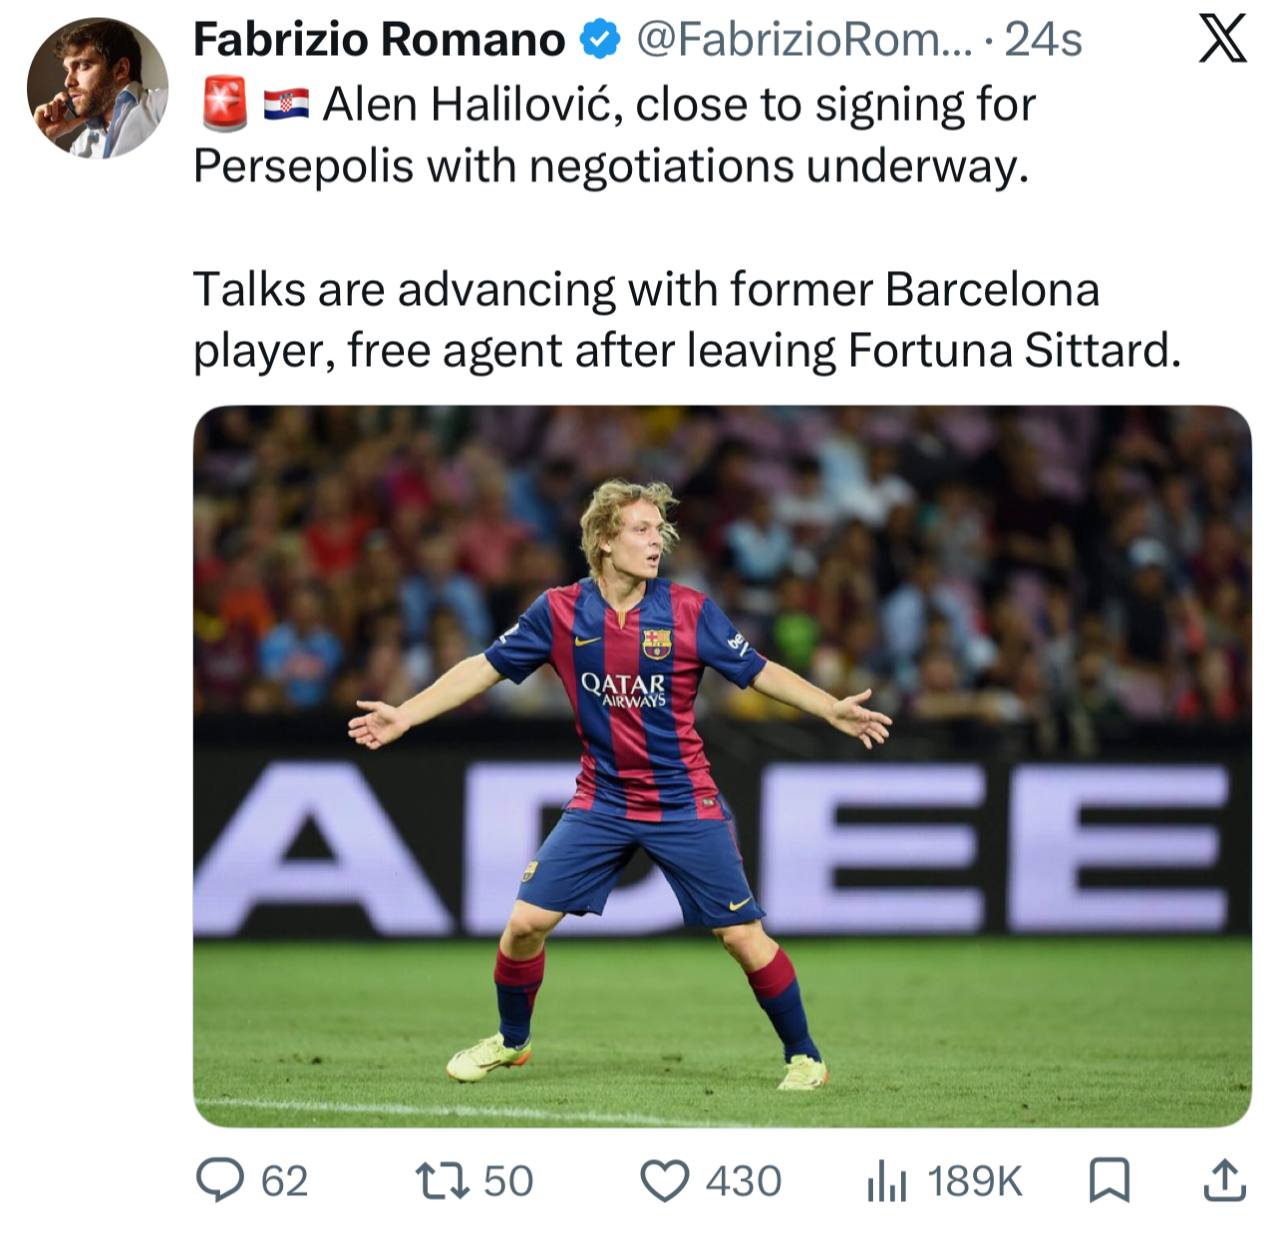1280x1239 pixels.
Task: Click the 24s timestamp
Action: coord(1043,41)
